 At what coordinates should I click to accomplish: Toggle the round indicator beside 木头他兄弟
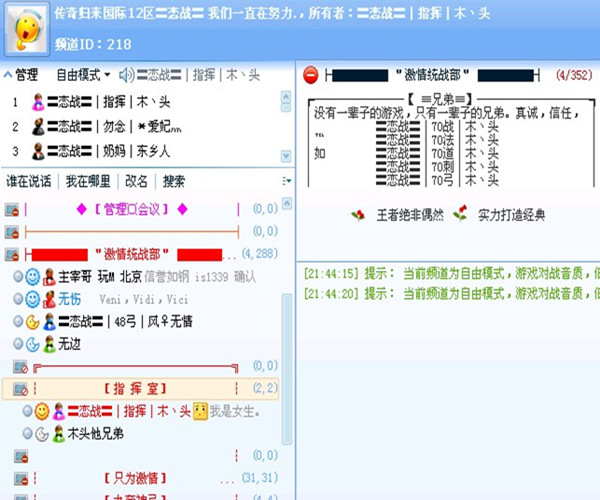click(27, 434)
